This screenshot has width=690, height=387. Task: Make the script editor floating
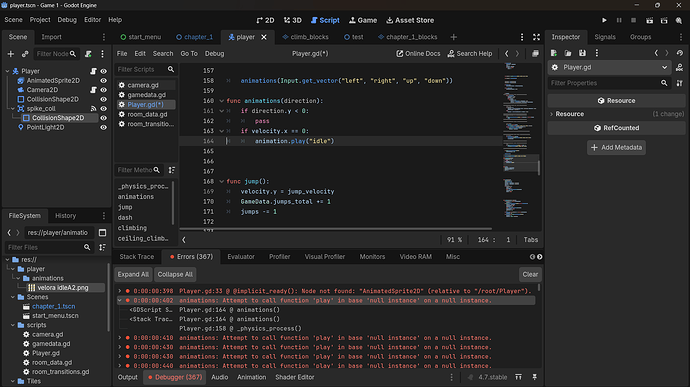click(x=535, y=54)
